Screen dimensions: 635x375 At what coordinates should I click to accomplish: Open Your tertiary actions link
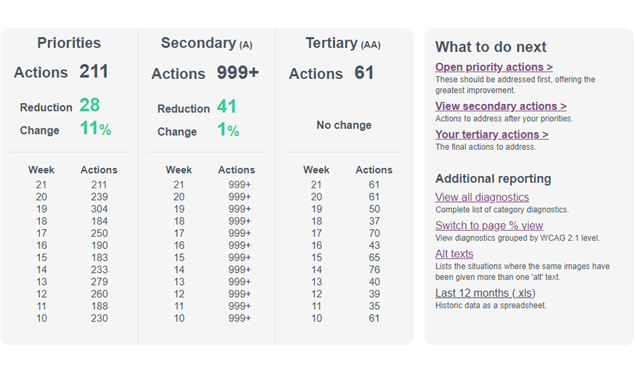492,134
